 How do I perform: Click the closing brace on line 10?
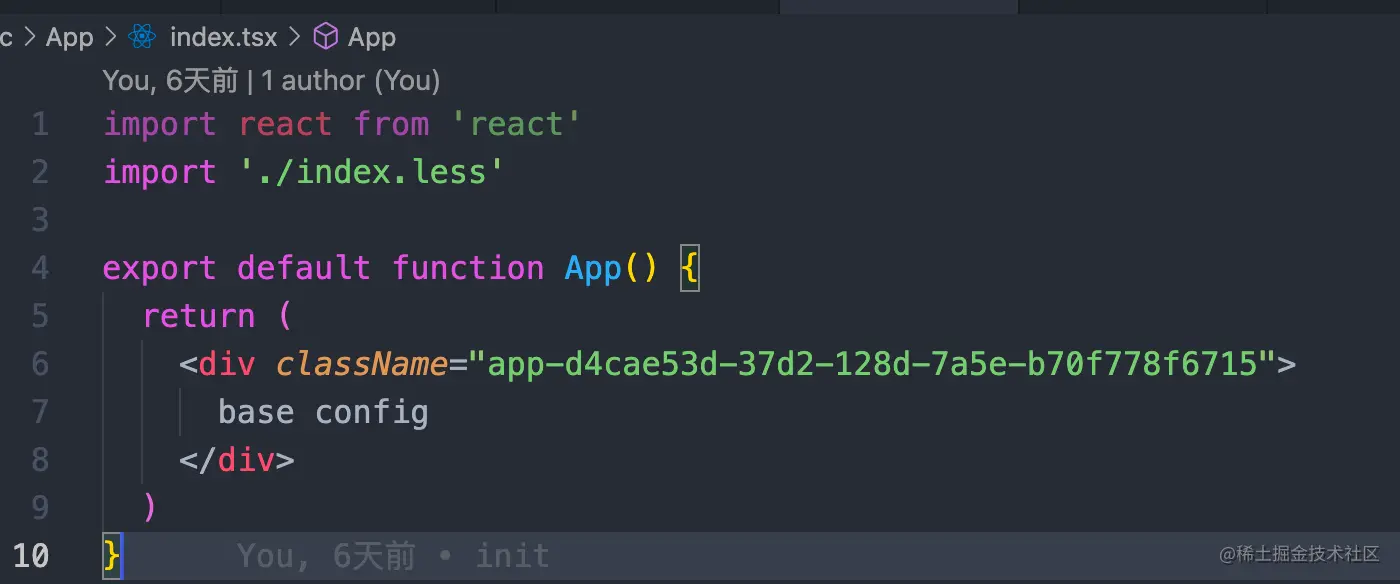click(112, 555)
